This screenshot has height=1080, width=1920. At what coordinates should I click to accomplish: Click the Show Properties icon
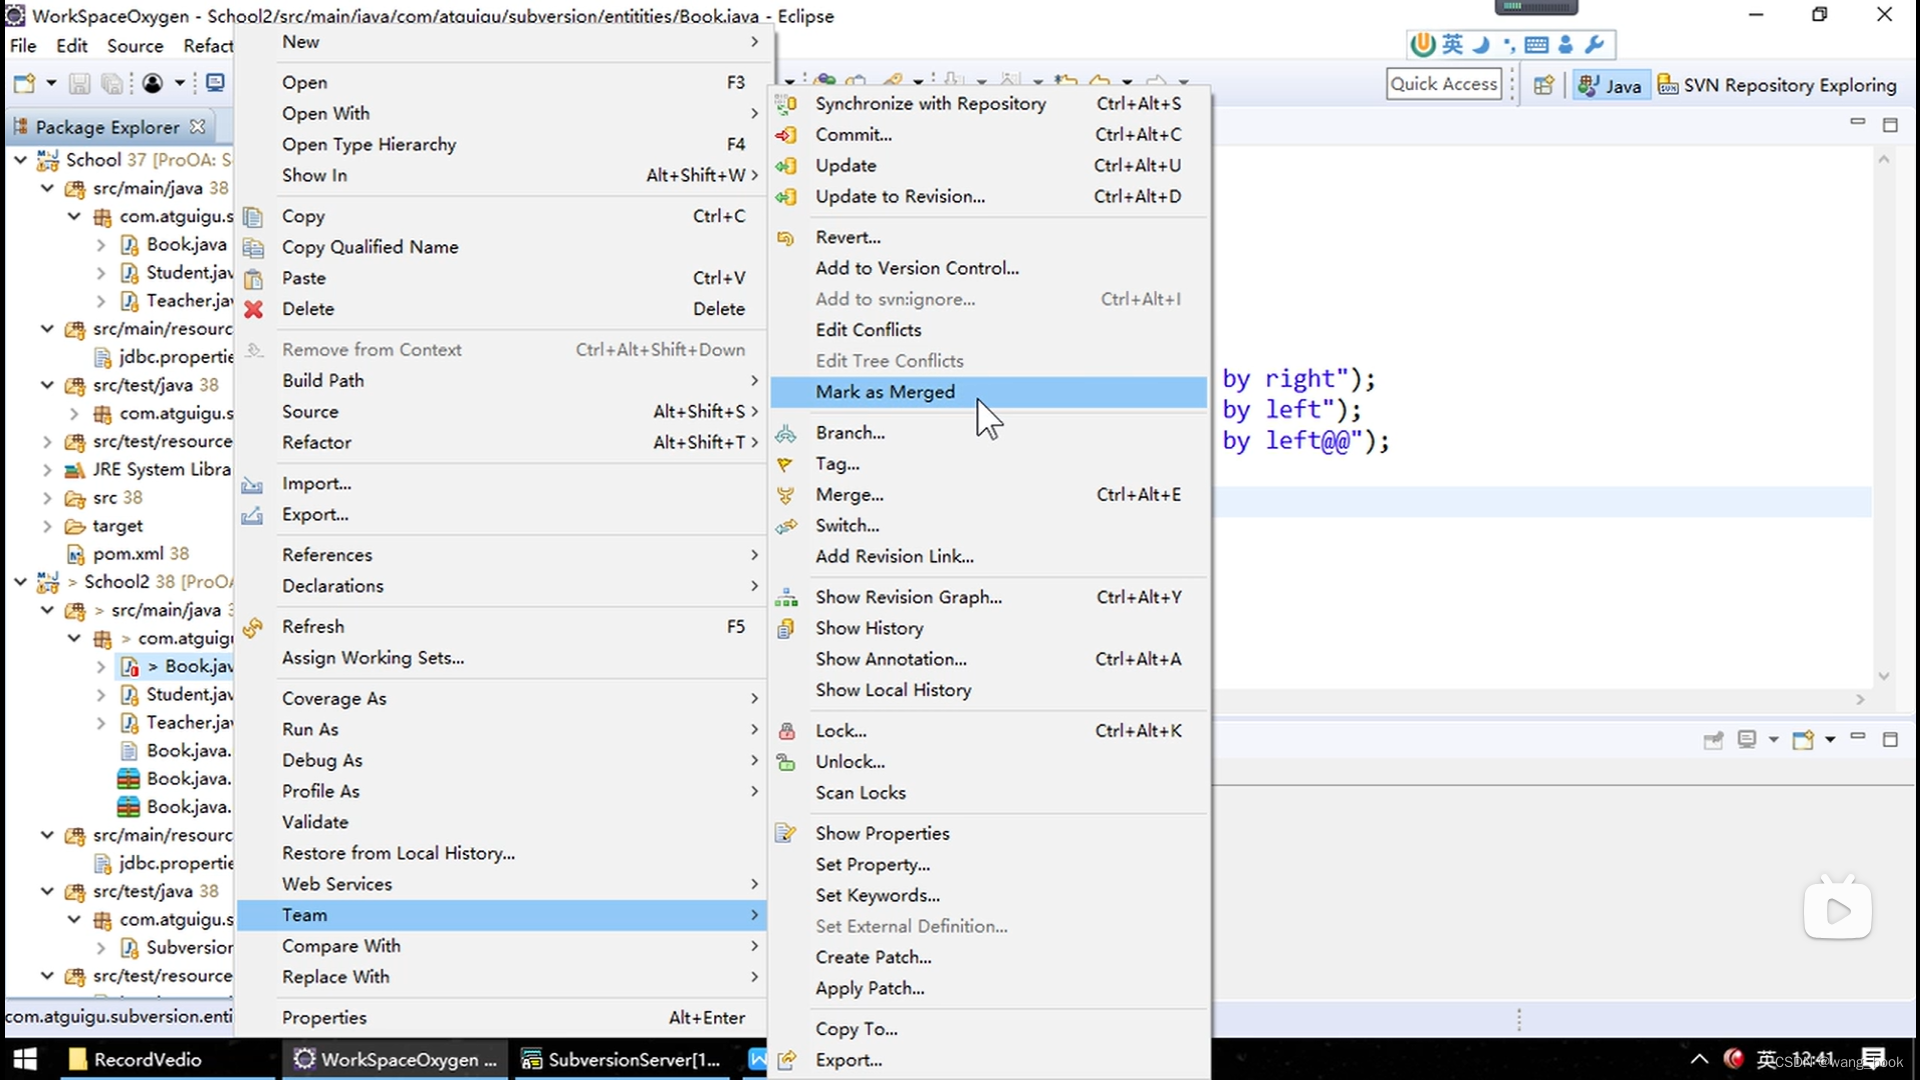(786, 833)
